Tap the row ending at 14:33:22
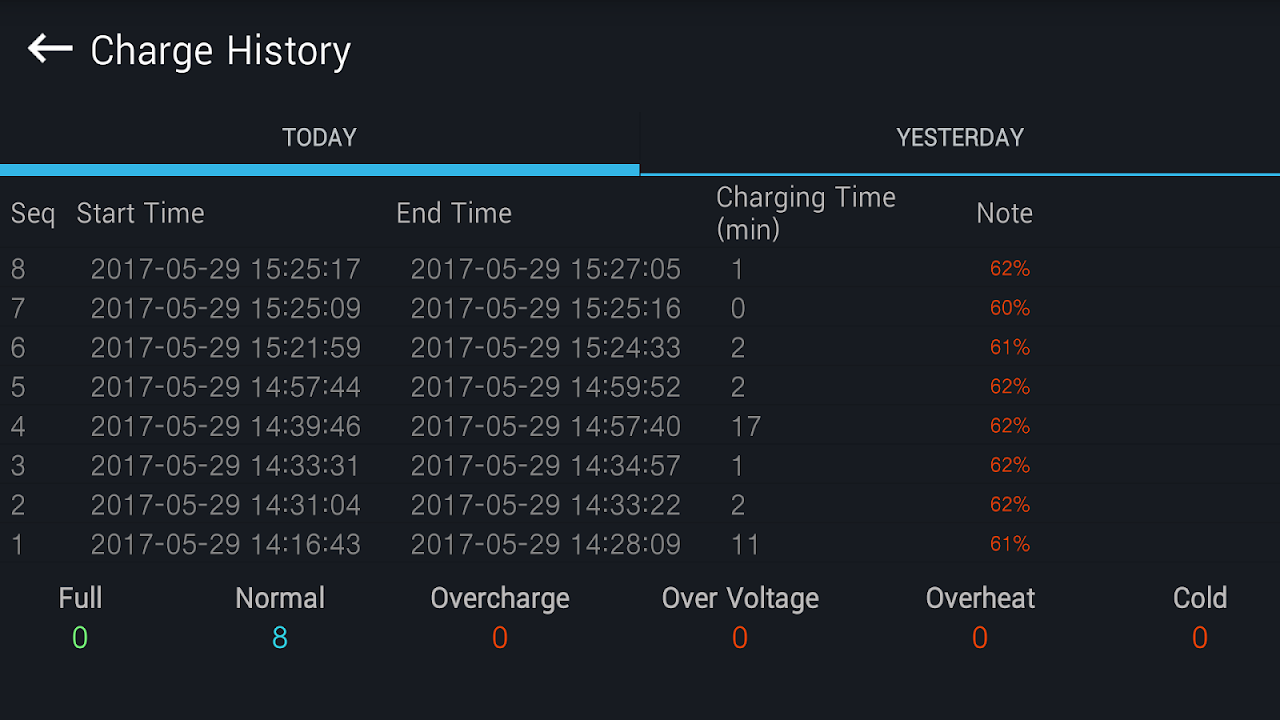 click(640, 505)
